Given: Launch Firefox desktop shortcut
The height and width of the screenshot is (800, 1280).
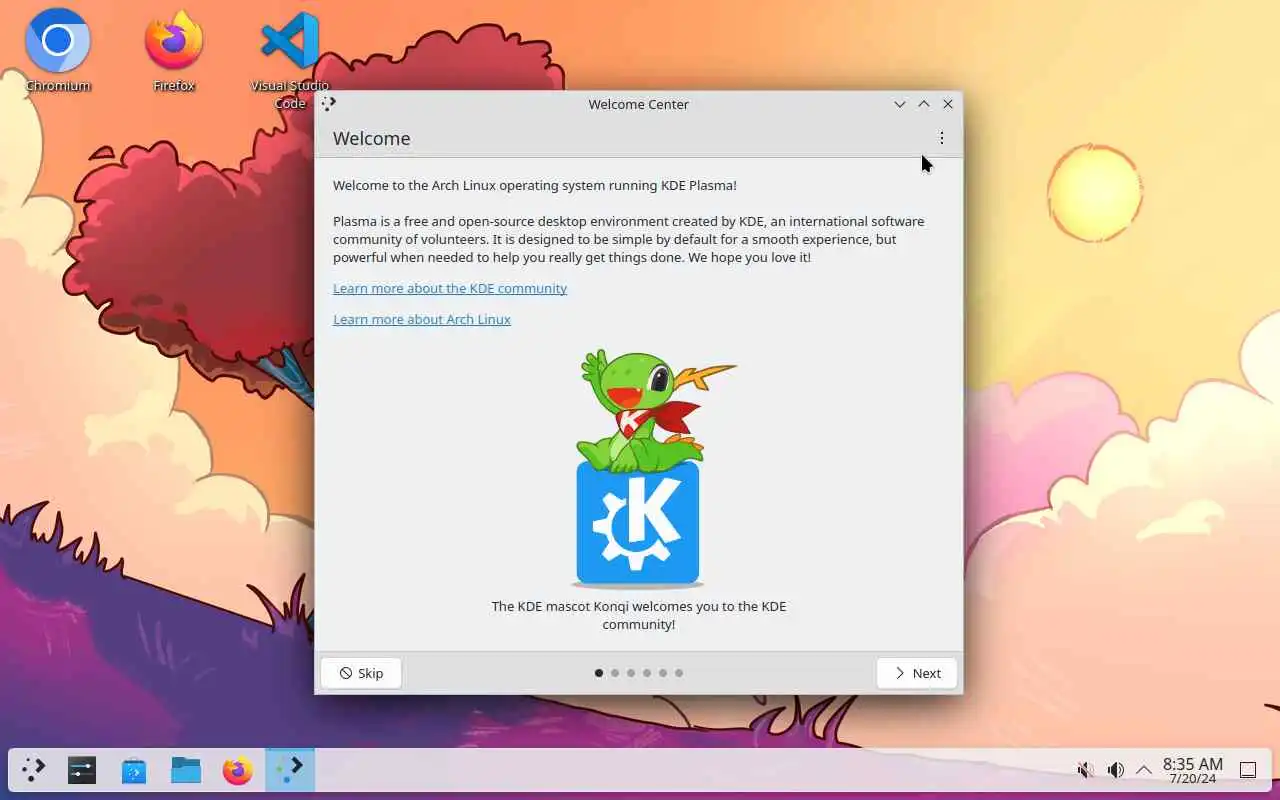Looking at the screenshot, I should click(x=174, y=50).
